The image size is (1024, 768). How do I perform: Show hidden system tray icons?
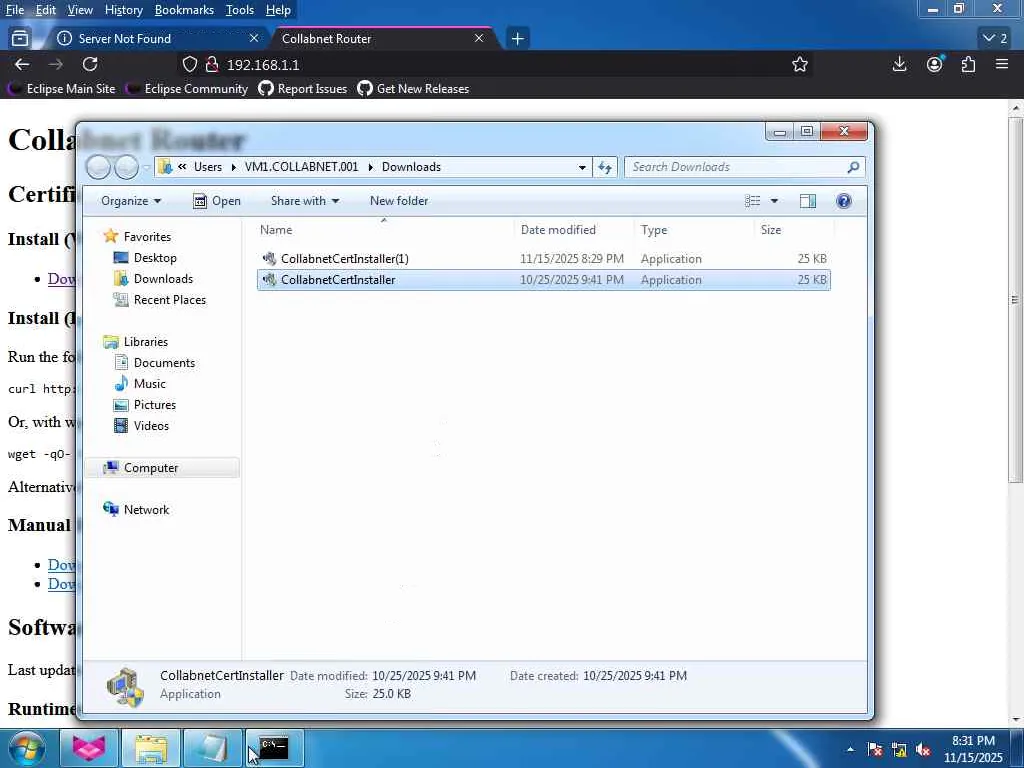[x=850, y=750]
